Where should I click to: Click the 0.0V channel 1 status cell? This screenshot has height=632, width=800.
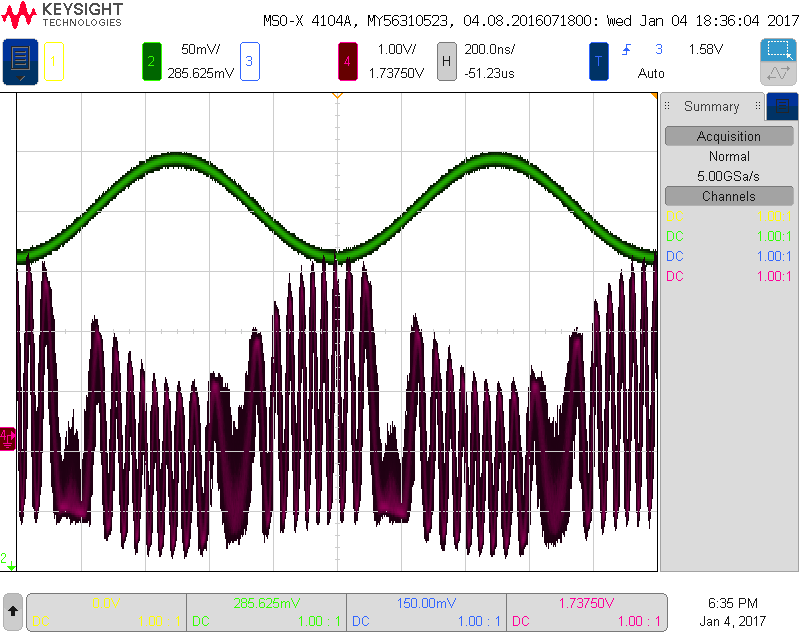[x=107, y=612]
